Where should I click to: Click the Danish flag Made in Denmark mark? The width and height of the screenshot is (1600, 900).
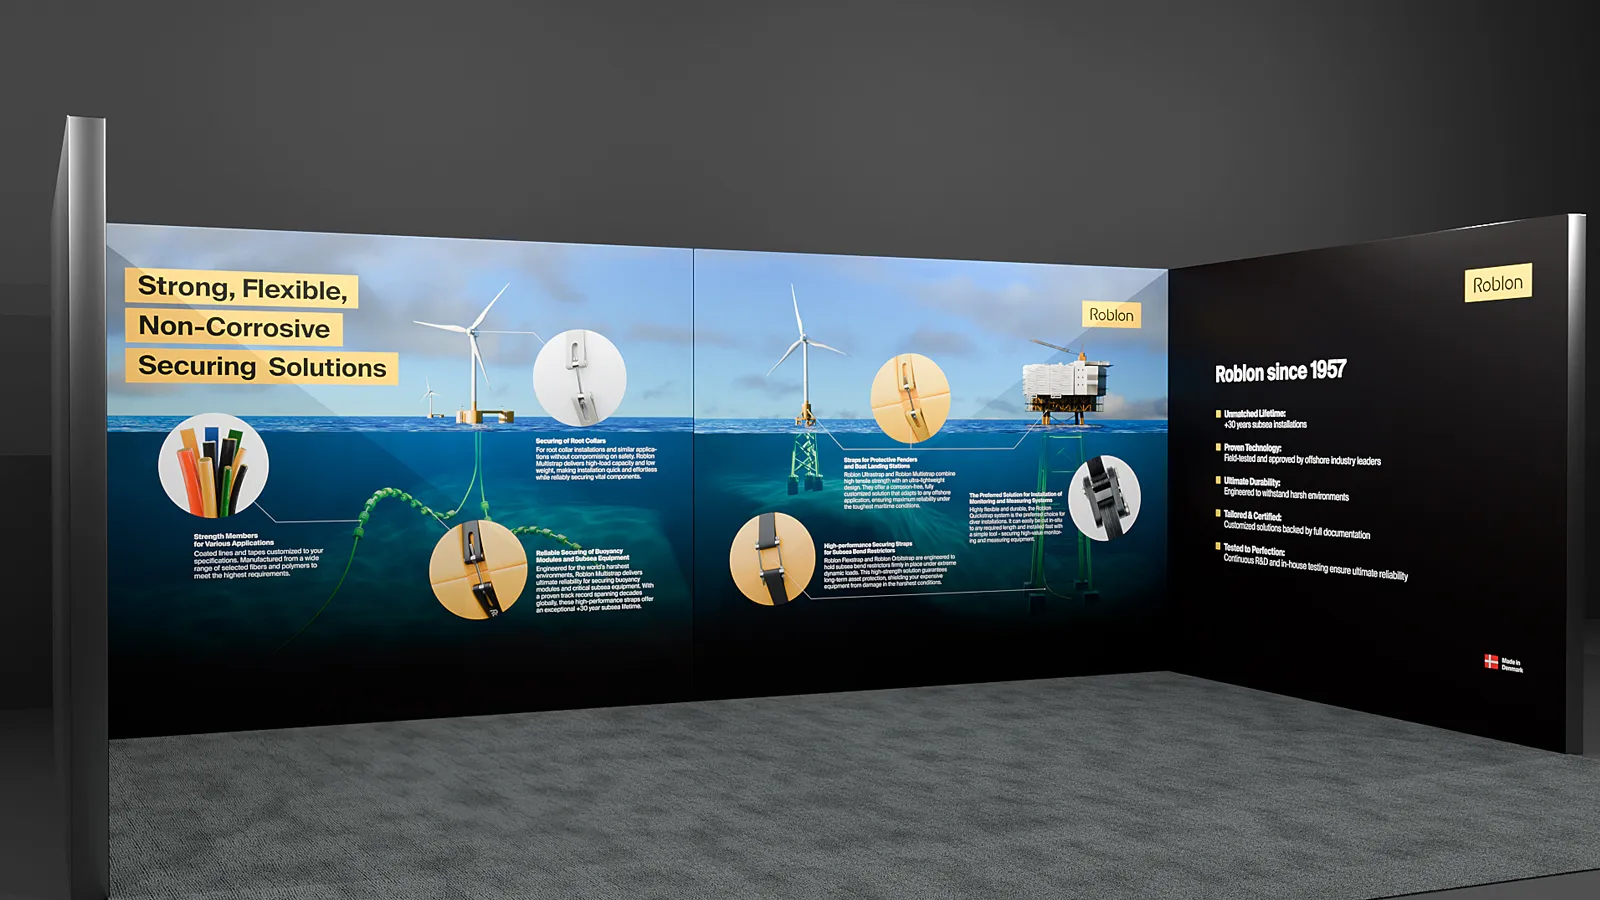tap(1503, 663)
